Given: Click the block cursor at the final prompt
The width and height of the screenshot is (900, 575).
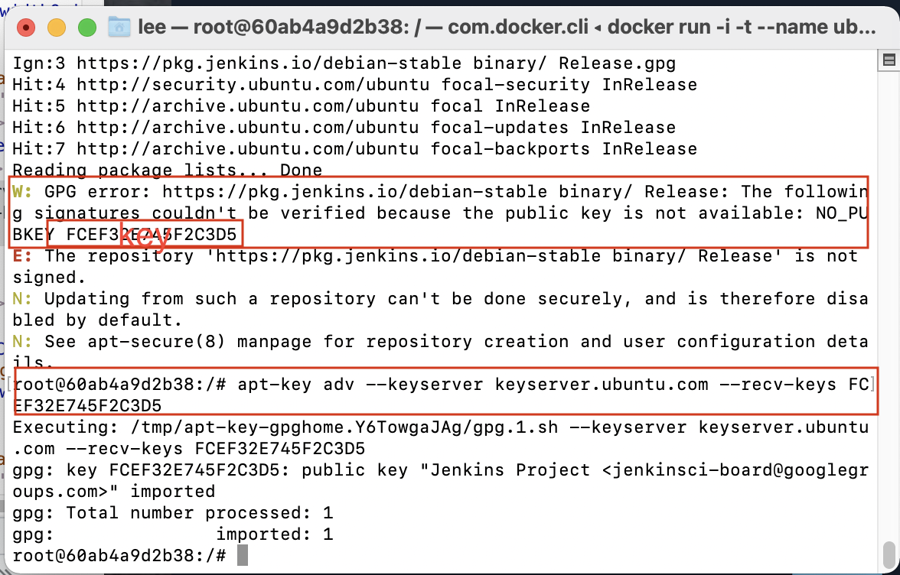Looking at the screenshot, I should click(242, 555).
